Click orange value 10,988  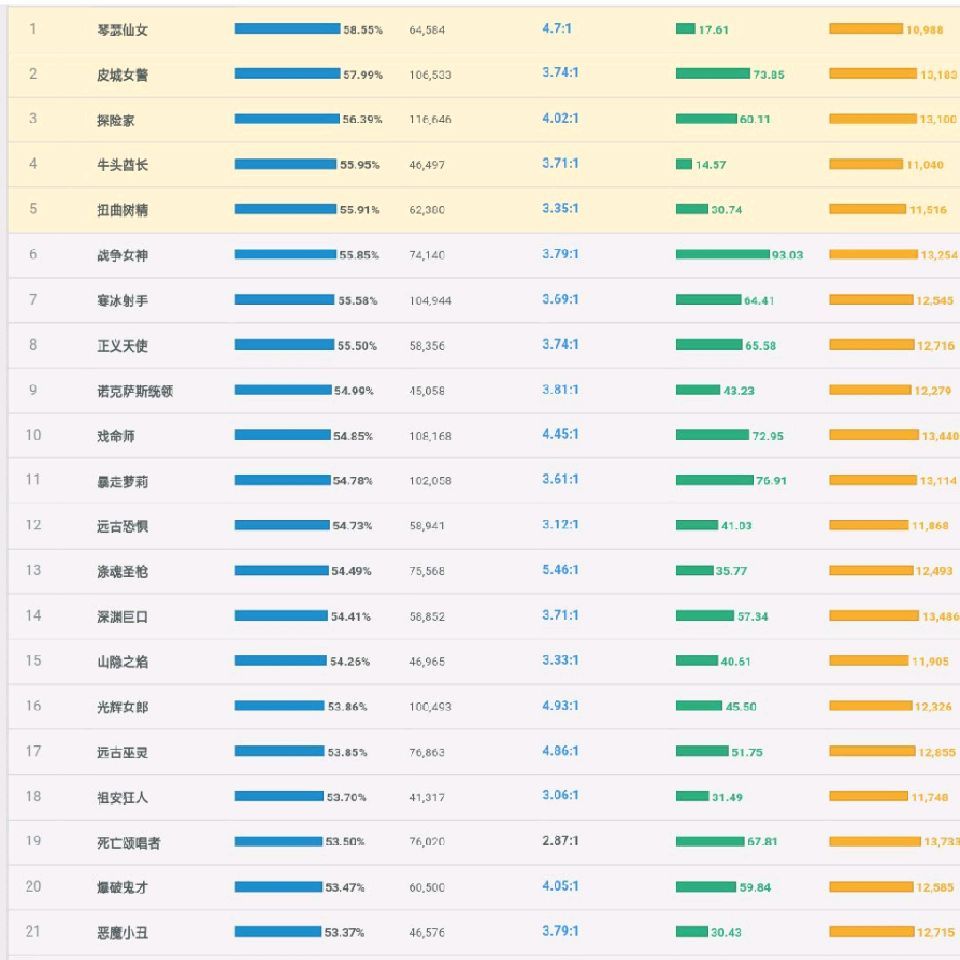point(925,30)
